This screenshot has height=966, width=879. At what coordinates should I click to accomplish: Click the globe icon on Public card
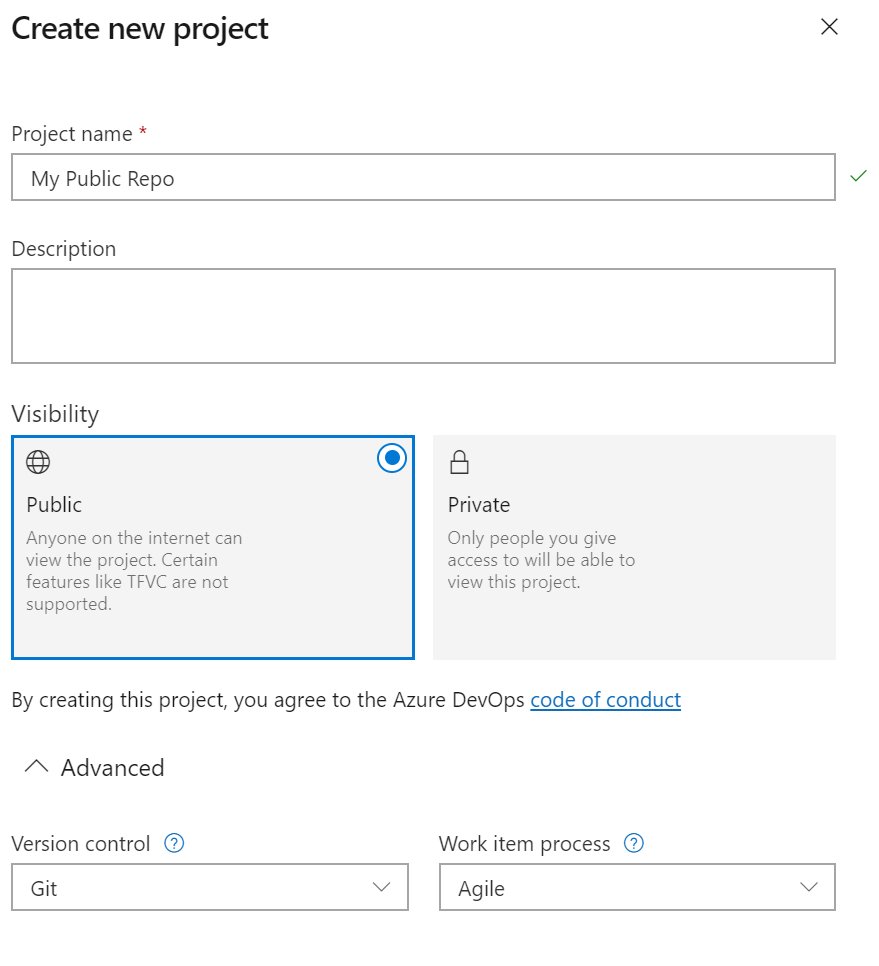38,462
